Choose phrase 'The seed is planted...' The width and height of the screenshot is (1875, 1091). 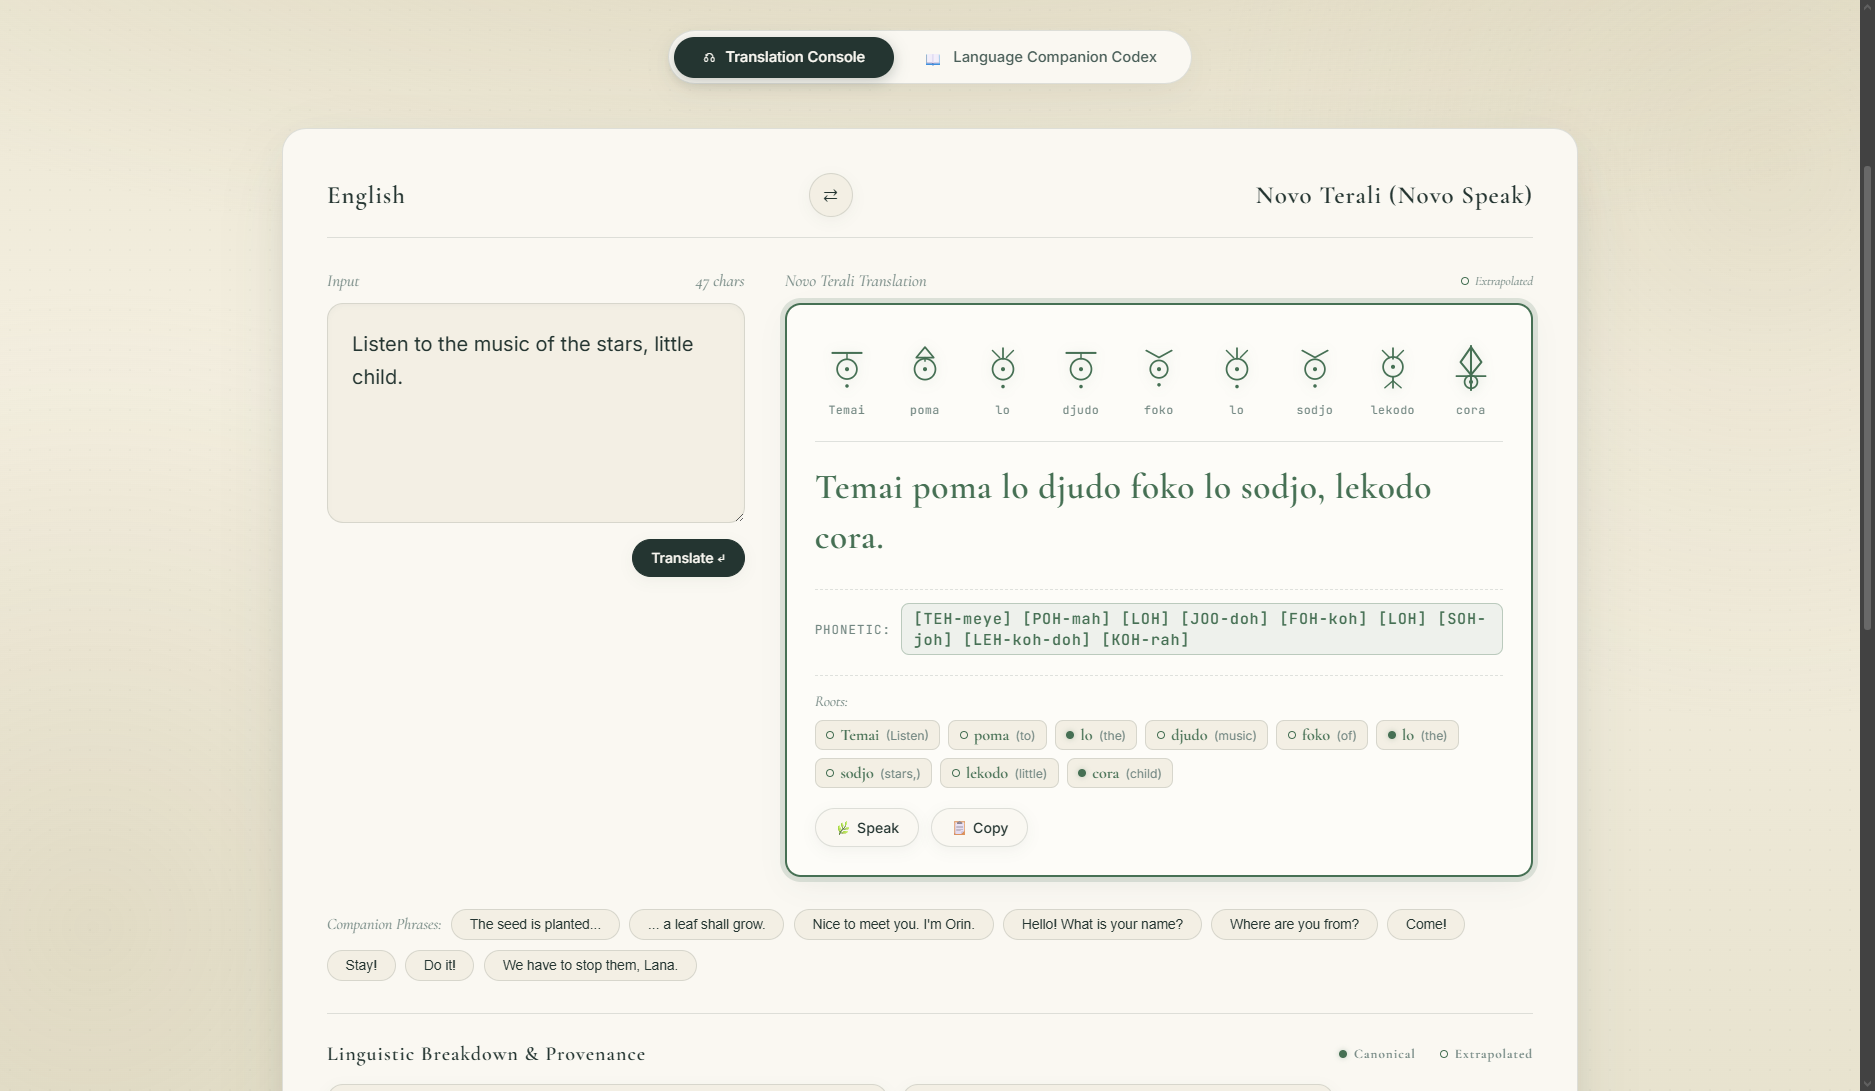tap(535, 924)
